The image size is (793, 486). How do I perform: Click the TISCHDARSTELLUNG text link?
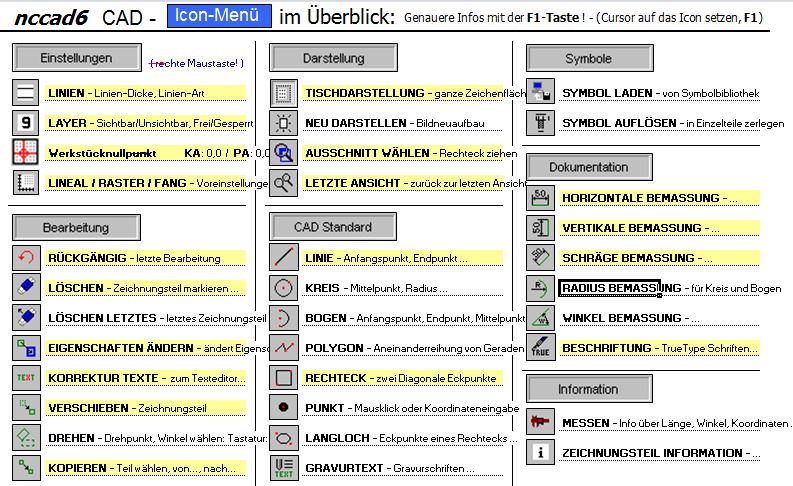pyautogui.click(x=364, y=93)
